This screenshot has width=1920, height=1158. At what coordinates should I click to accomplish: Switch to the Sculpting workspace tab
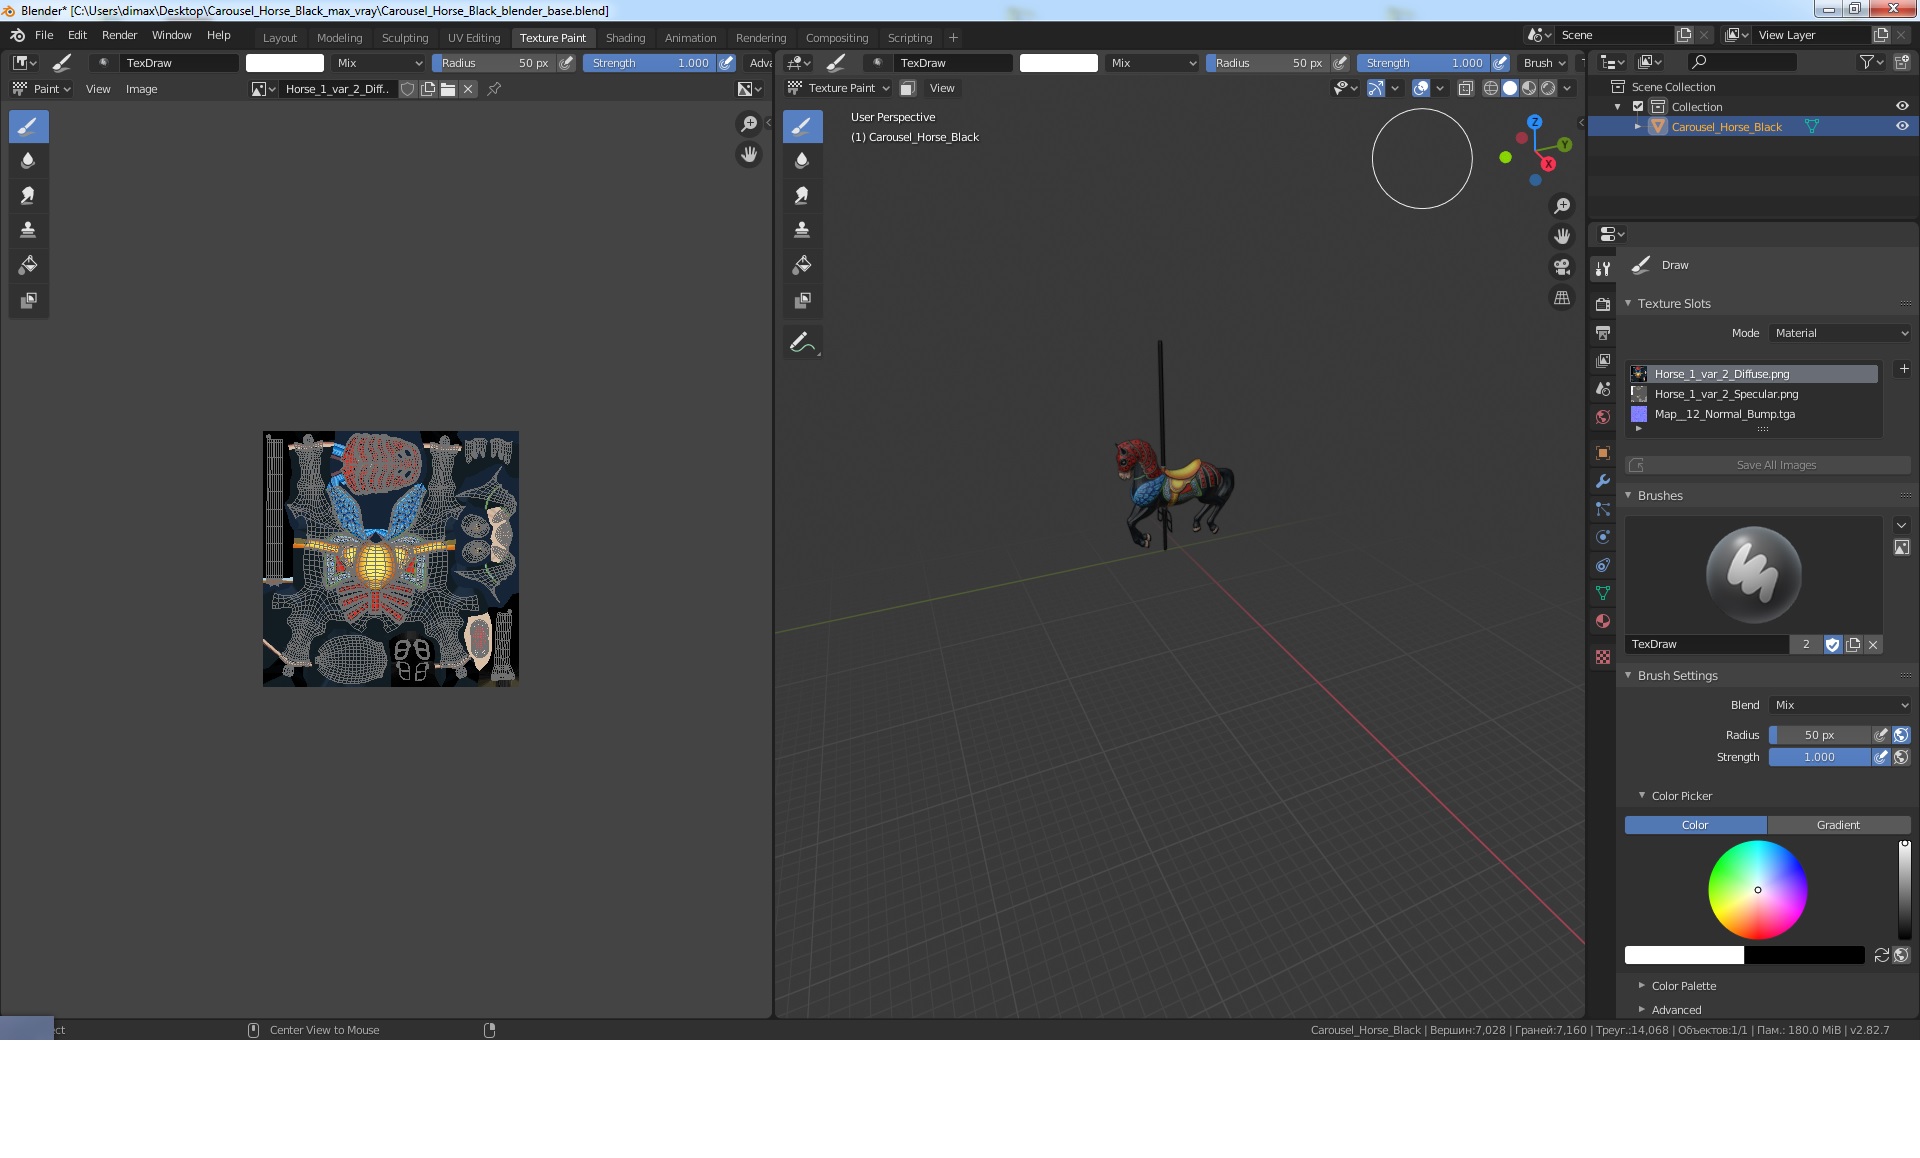coord(404,38)
